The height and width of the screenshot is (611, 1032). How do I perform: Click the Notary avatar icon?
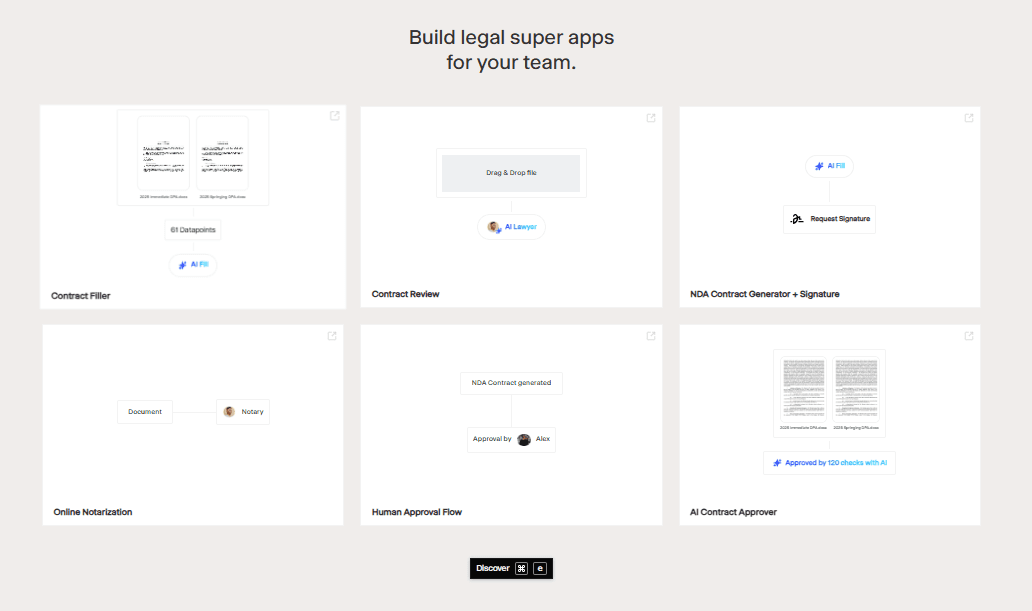pyautogui.click(x=229, y=412)
